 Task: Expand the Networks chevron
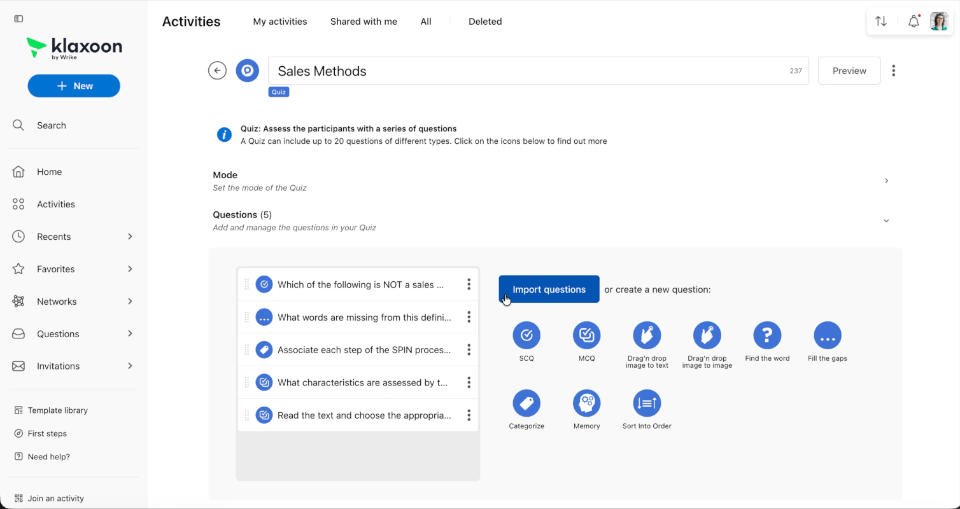pyautogui.click(x=130, y=301)
